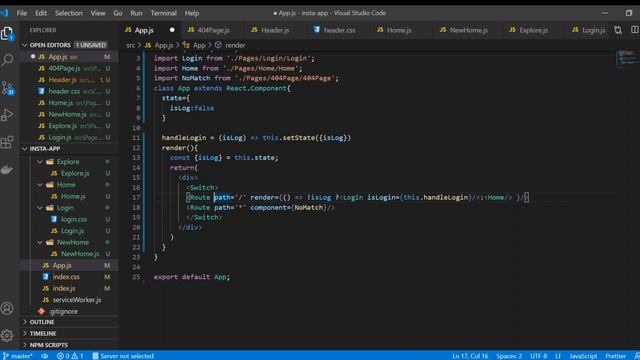Click the render breadcrumb segment
Viewport: 640px width, 360px height.
231,45
